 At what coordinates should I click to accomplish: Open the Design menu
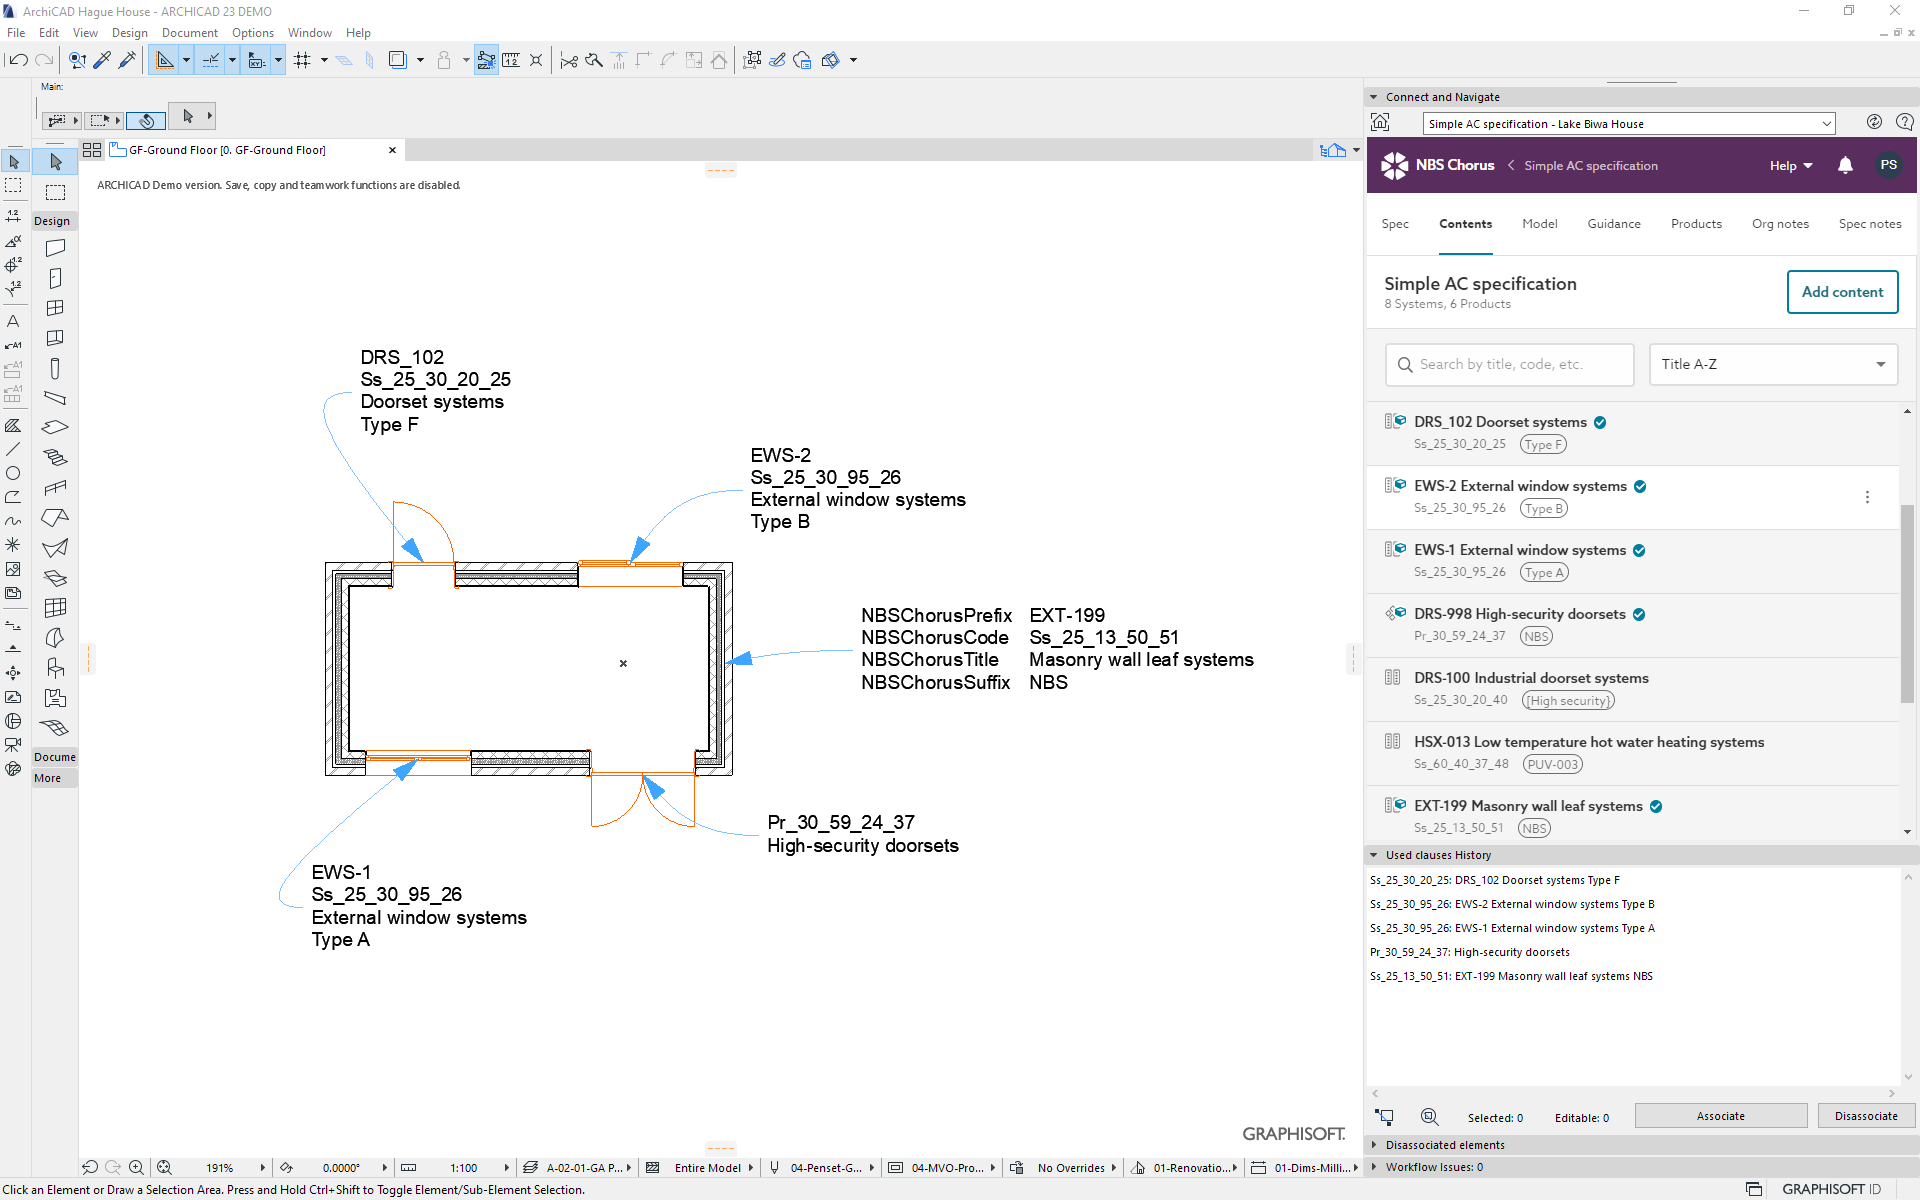click(x=130, y=32)
